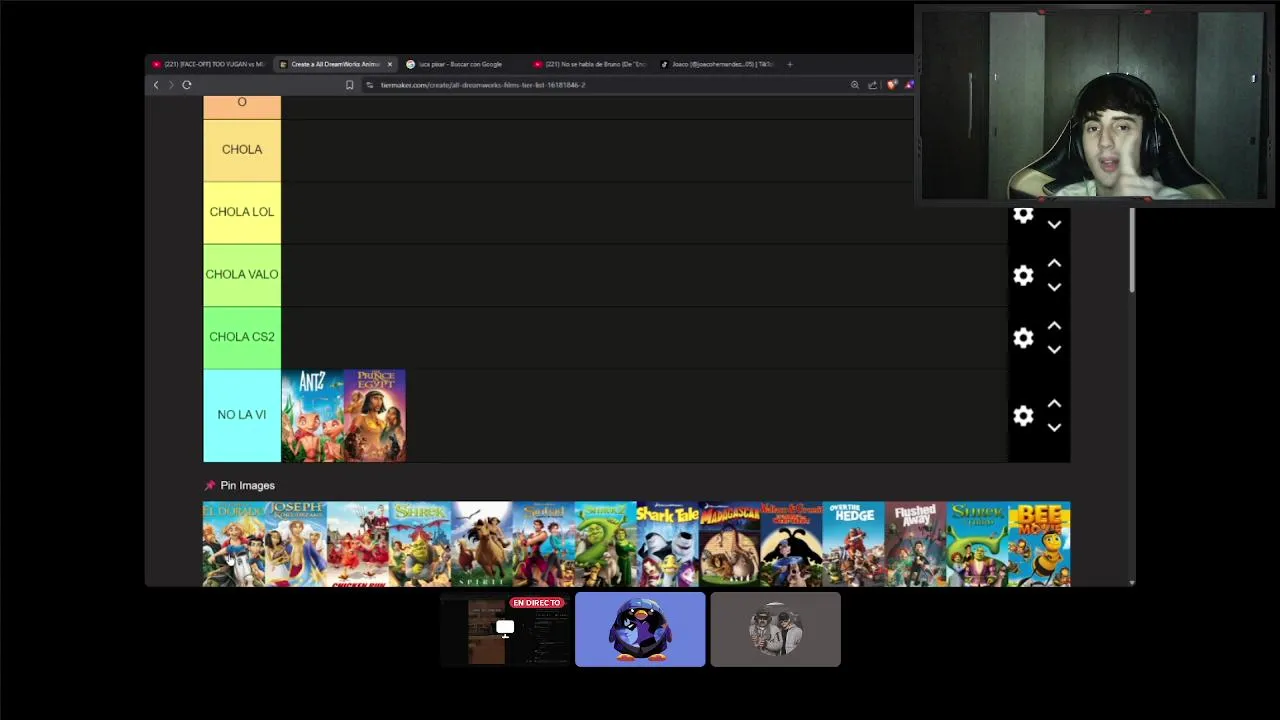Screen dimensions: 1280x720
Task: Open Brave Shields lion icon
Action: (892, 85)
